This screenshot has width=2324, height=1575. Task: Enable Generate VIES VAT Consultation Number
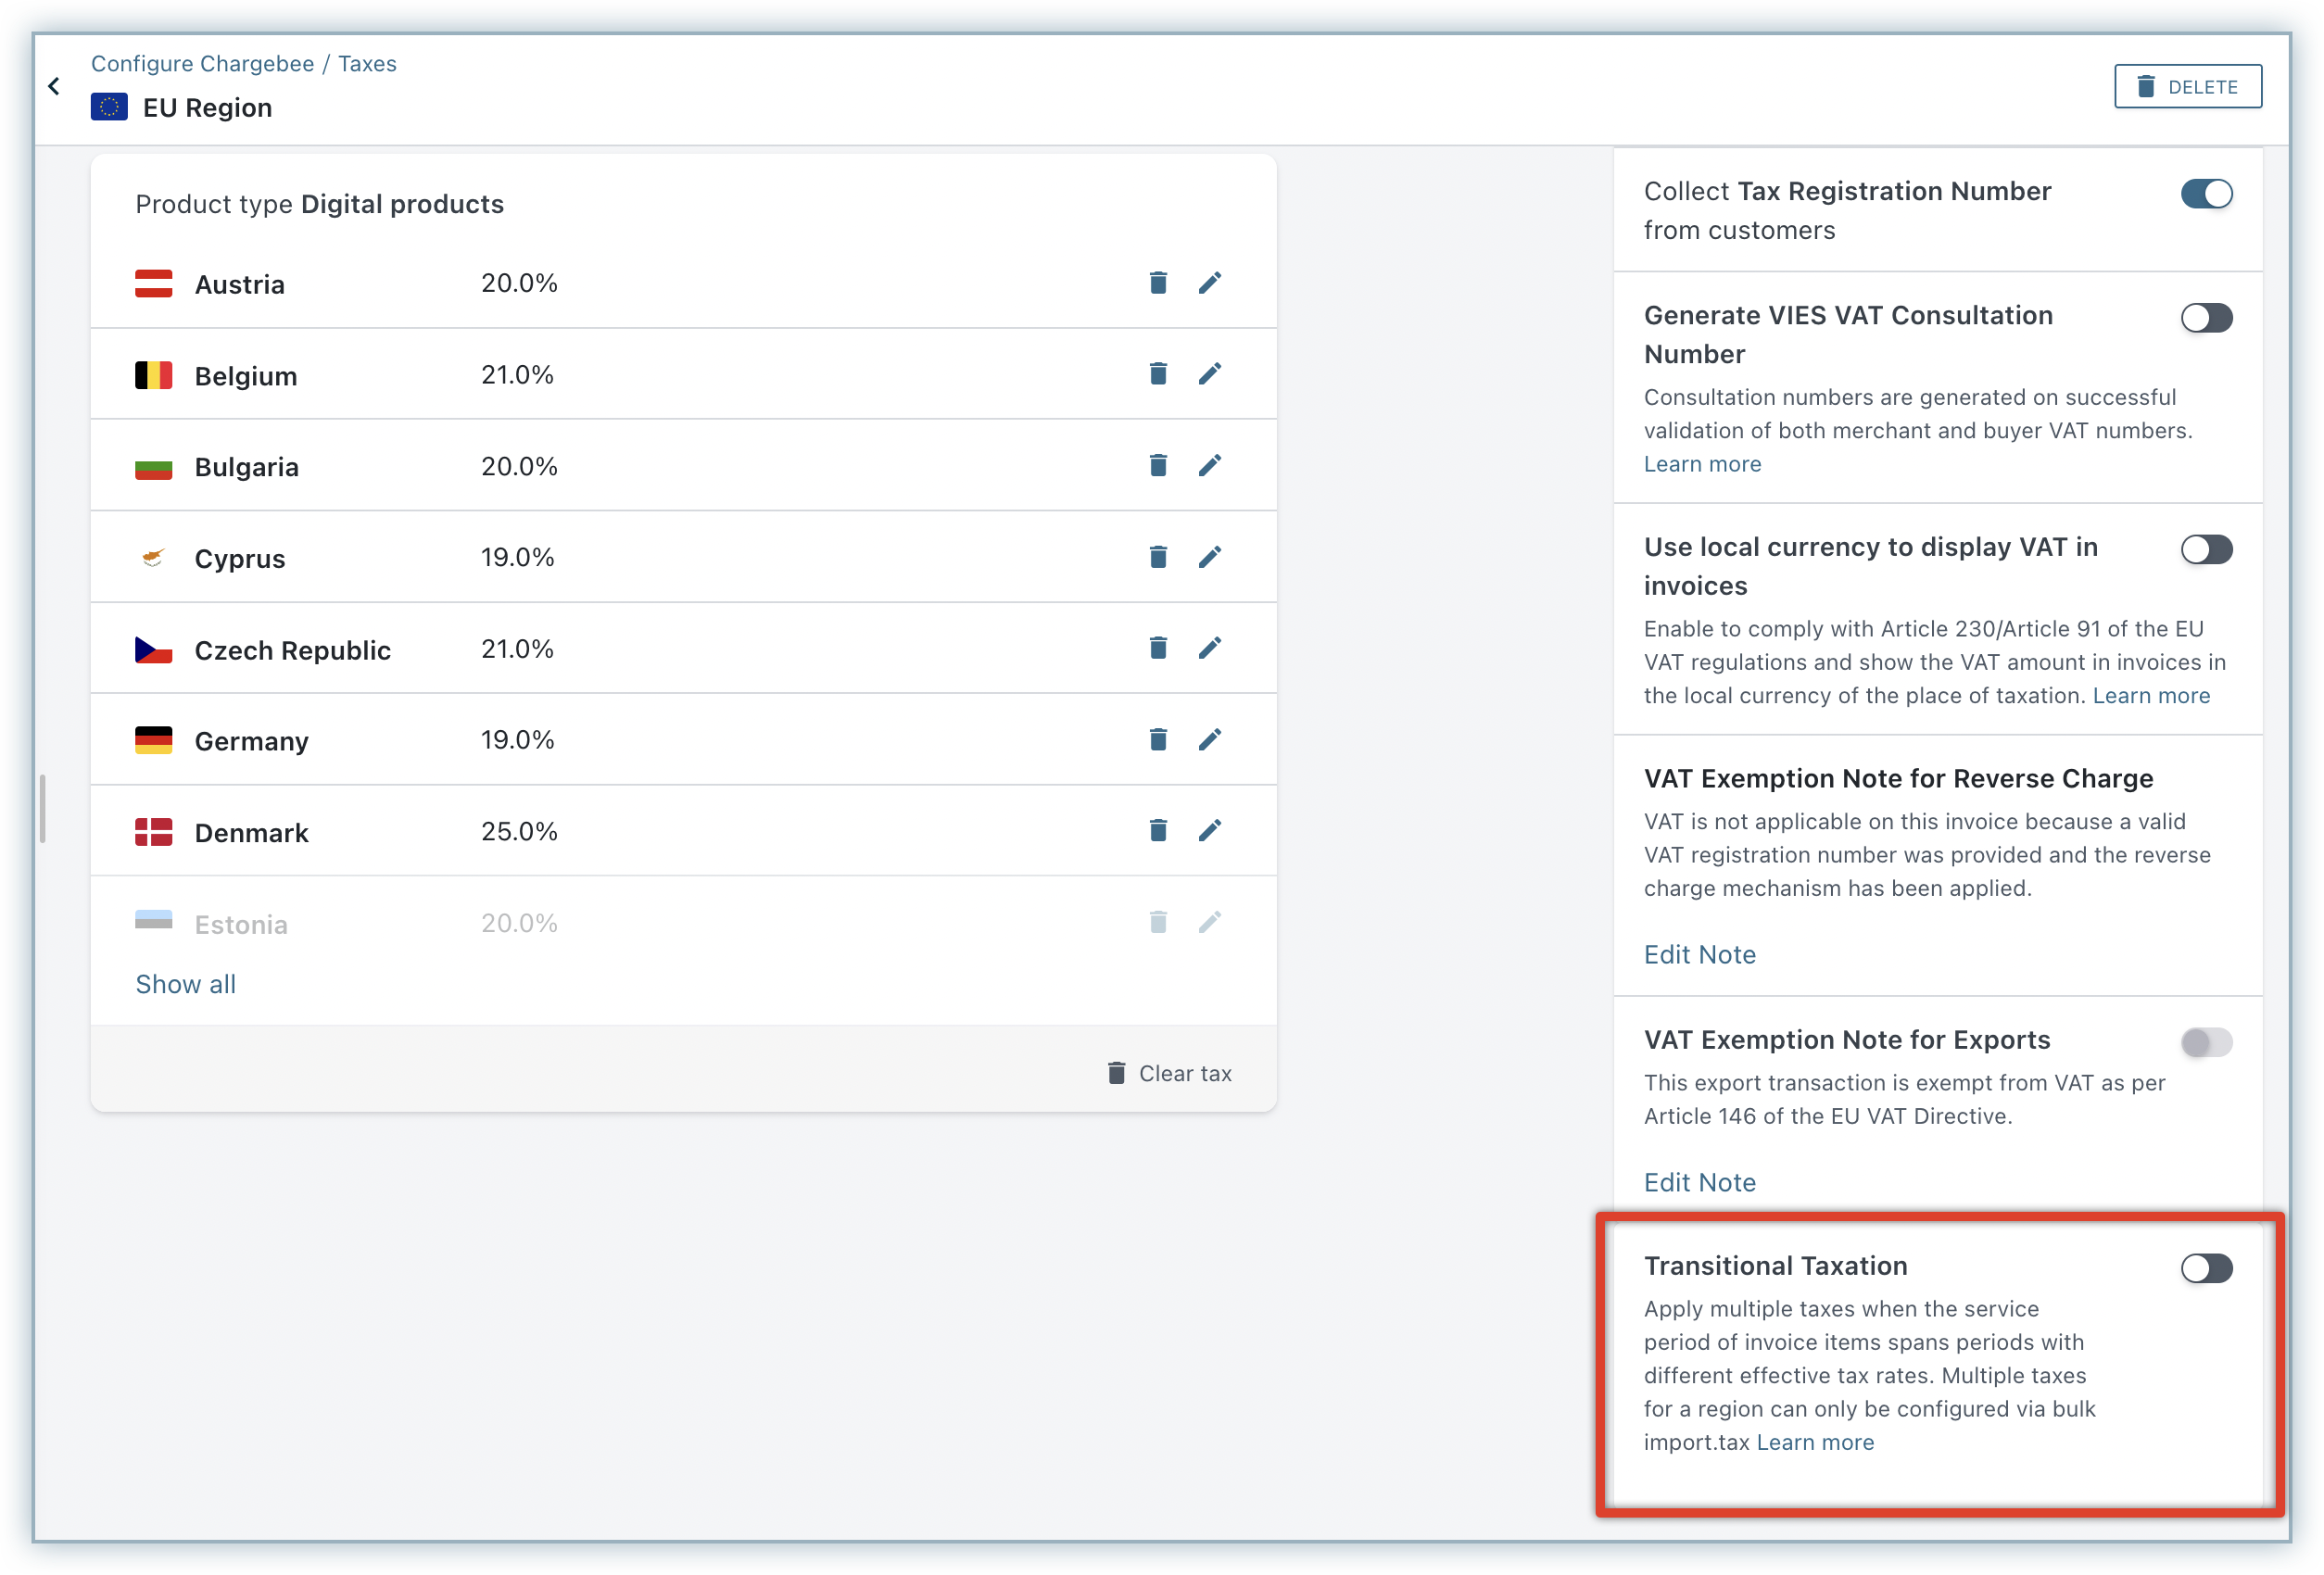[2205, 318]
